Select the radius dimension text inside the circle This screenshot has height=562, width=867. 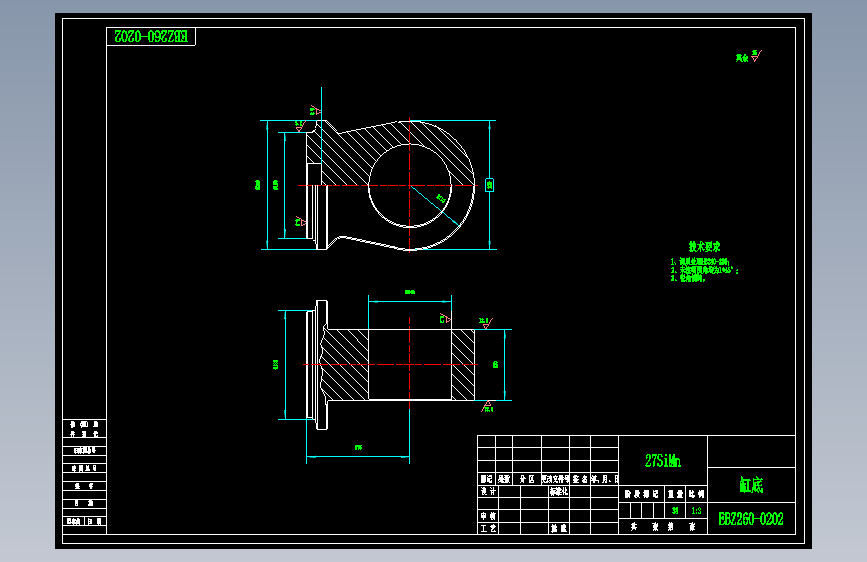[441, 199]
